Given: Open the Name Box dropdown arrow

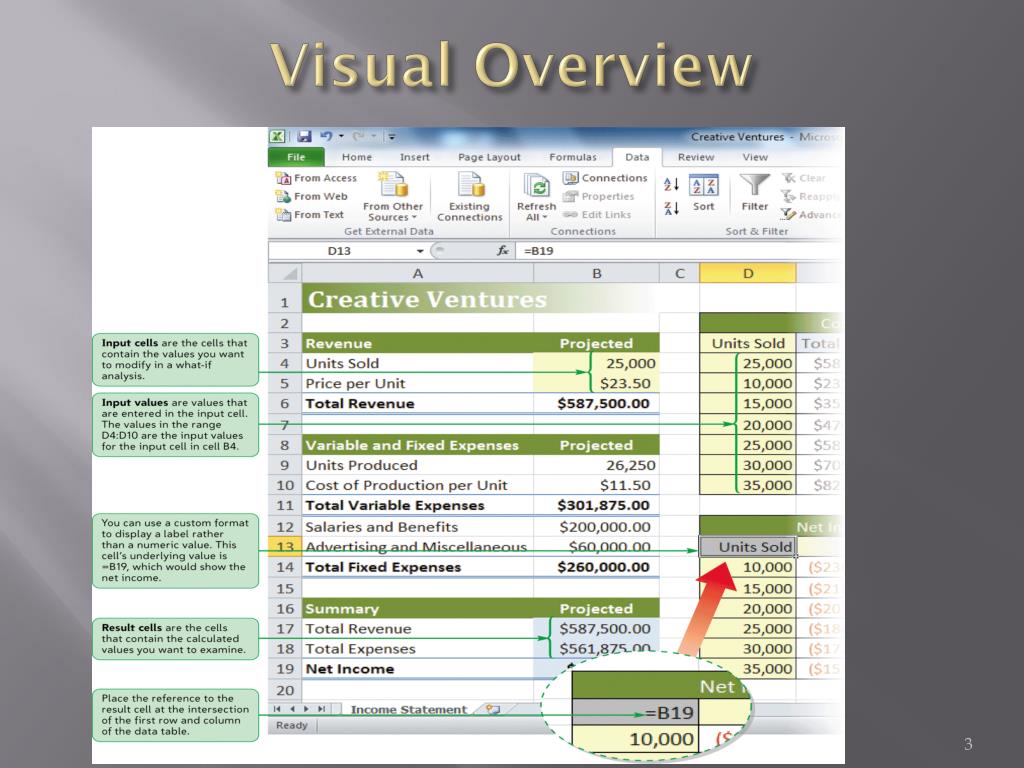Looking at the screenshot, I should pyautogui.click(x=420, y=251).
